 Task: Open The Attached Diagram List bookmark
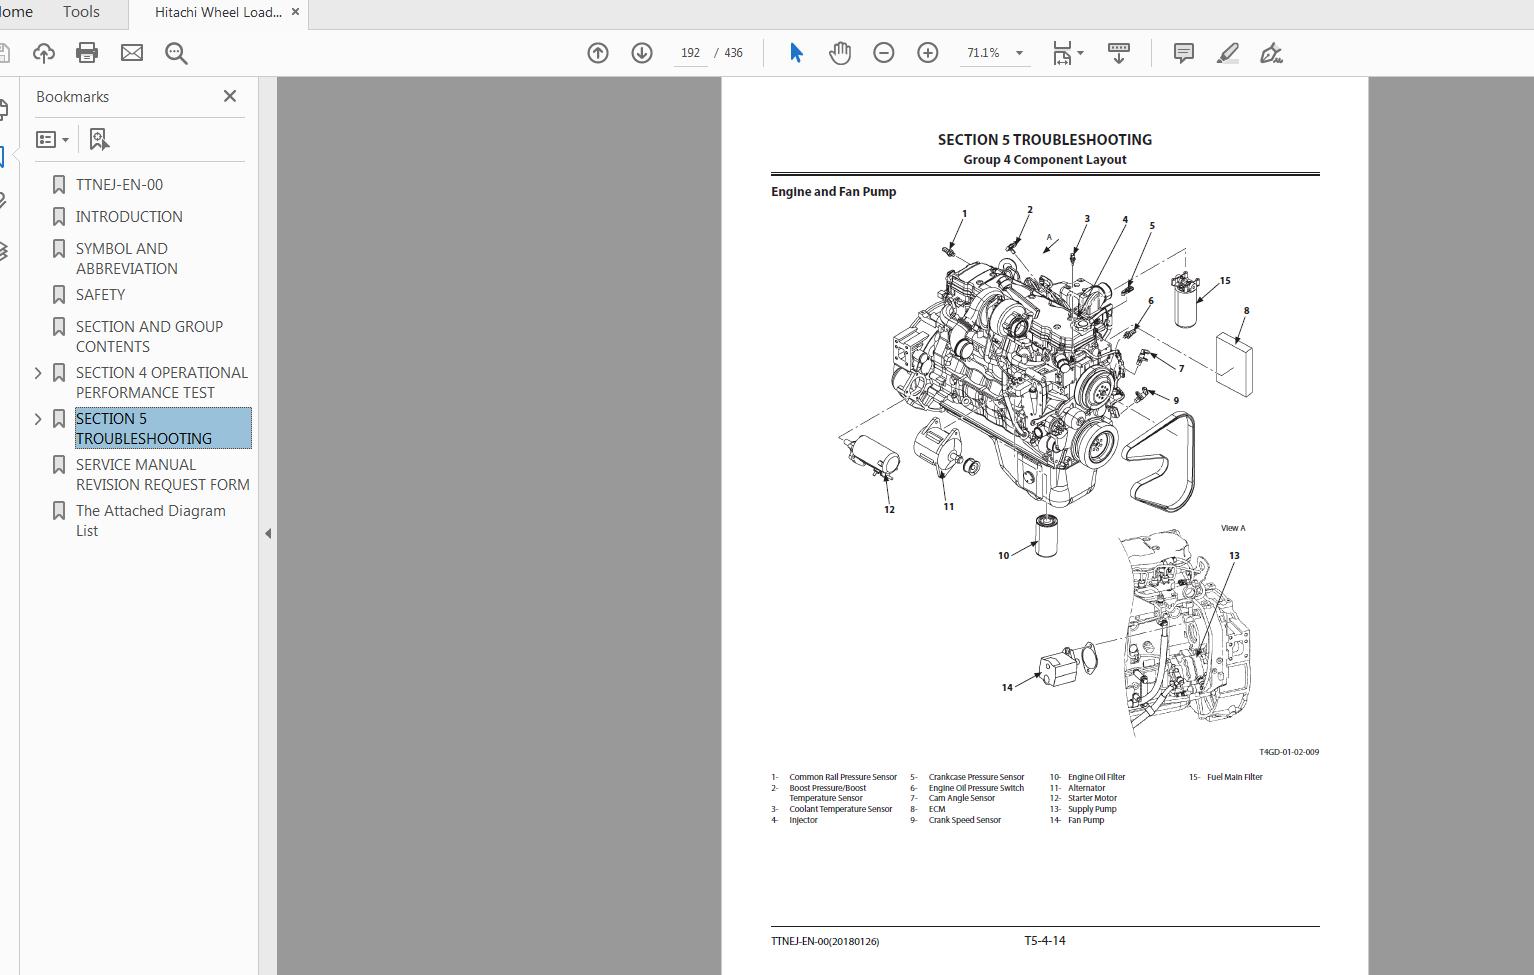[x=150, y=521]
